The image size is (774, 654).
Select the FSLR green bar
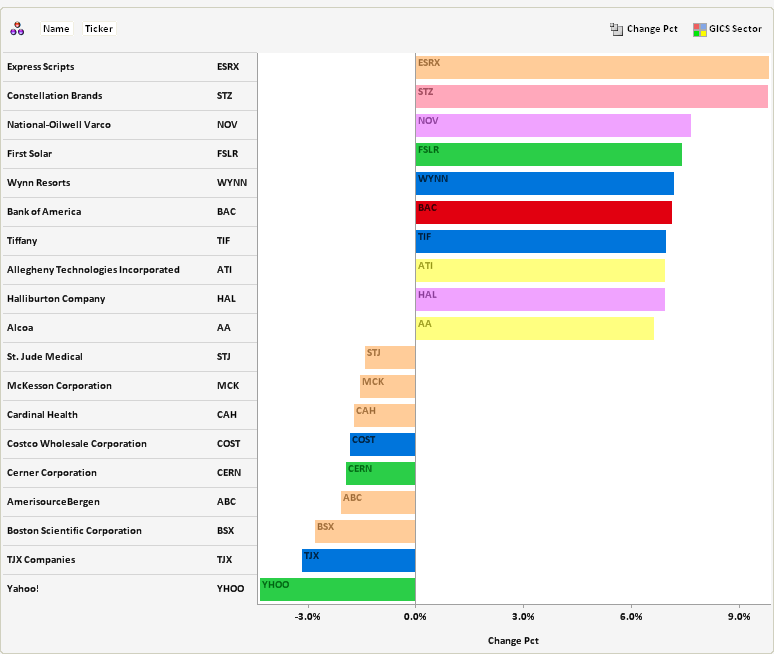click(x=548, y=154)
